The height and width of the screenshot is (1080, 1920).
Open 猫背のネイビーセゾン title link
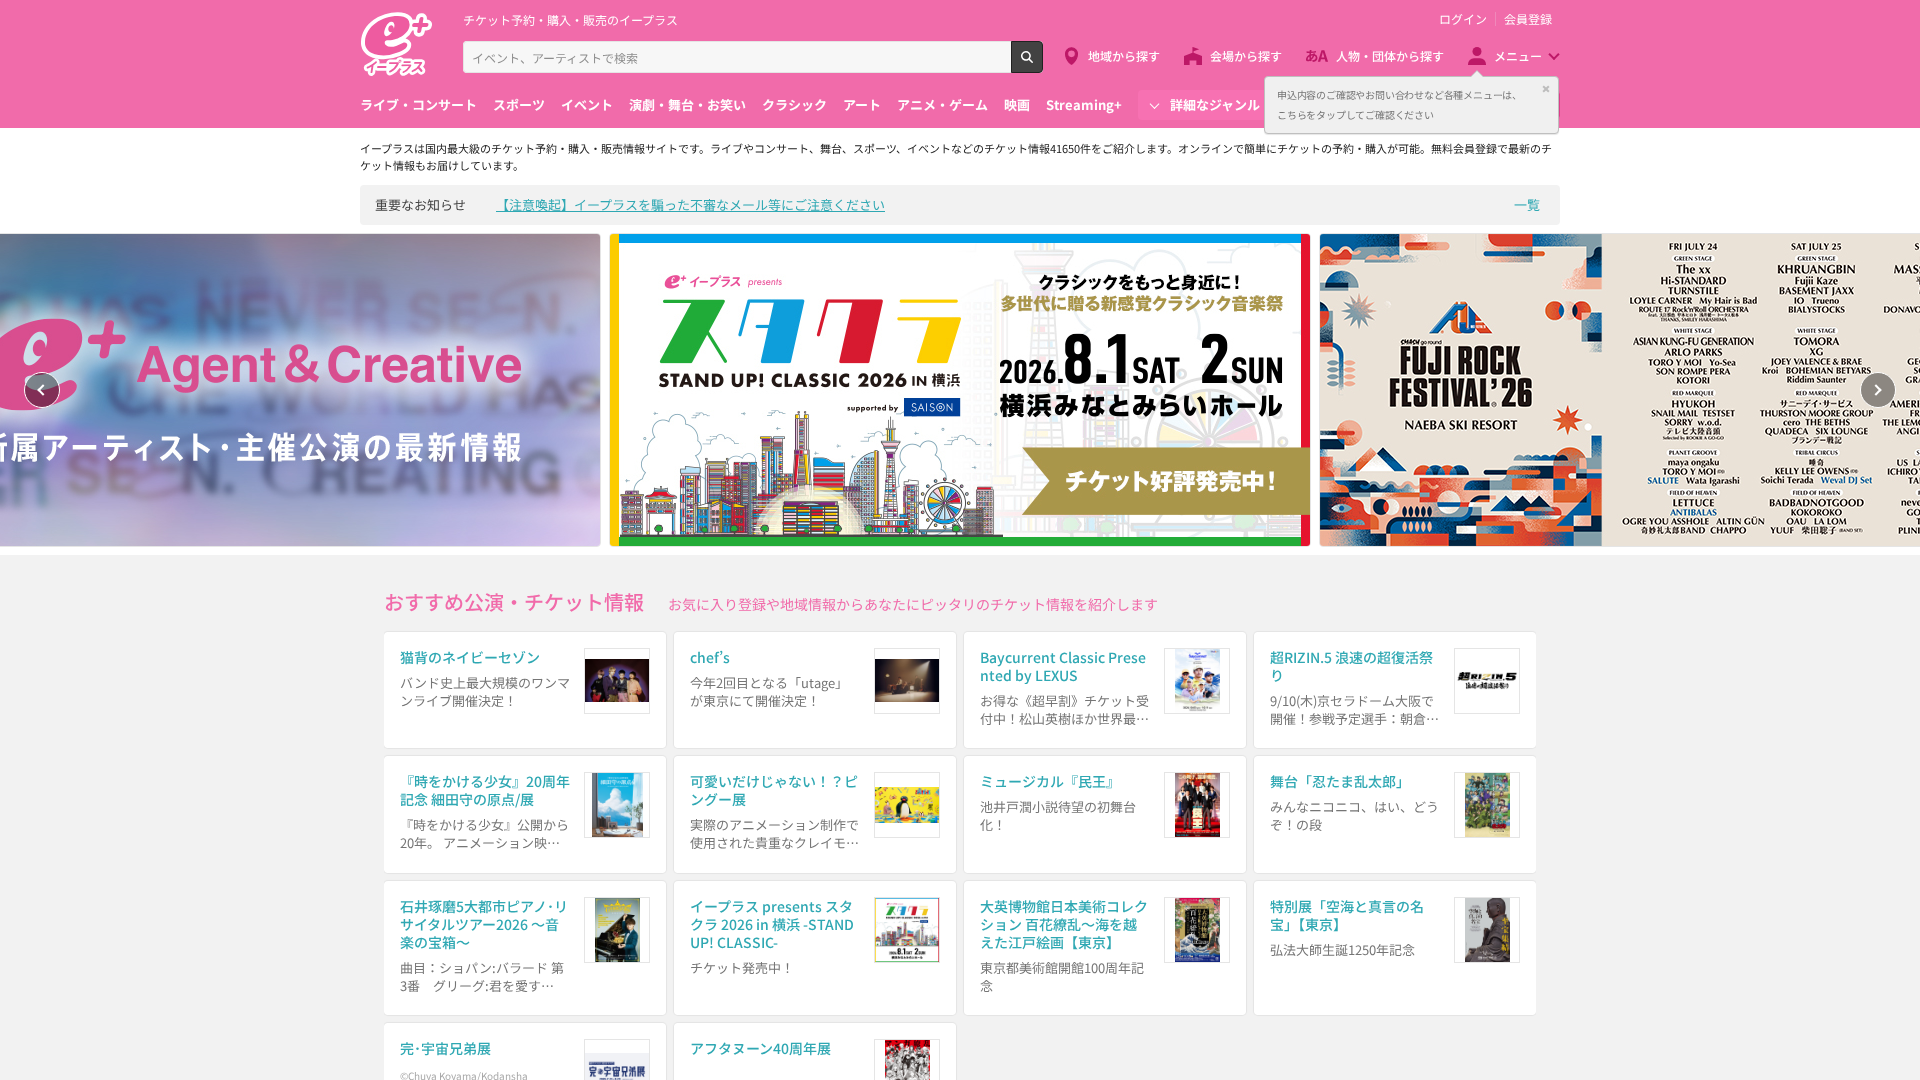click(x=470, y=657)
